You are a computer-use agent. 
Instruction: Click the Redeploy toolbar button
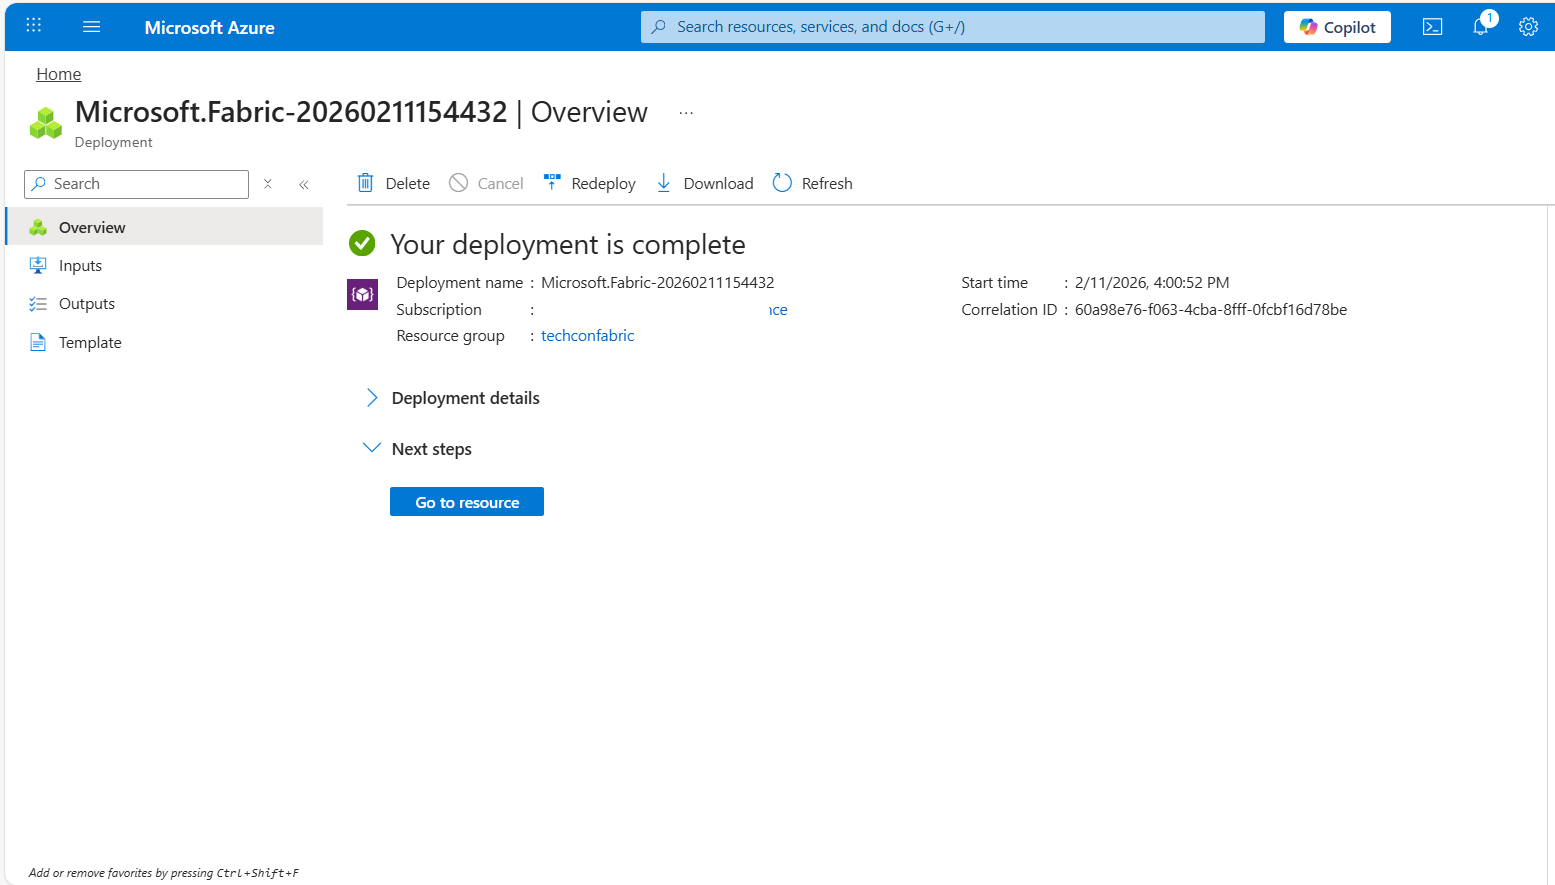pos(590,183)
